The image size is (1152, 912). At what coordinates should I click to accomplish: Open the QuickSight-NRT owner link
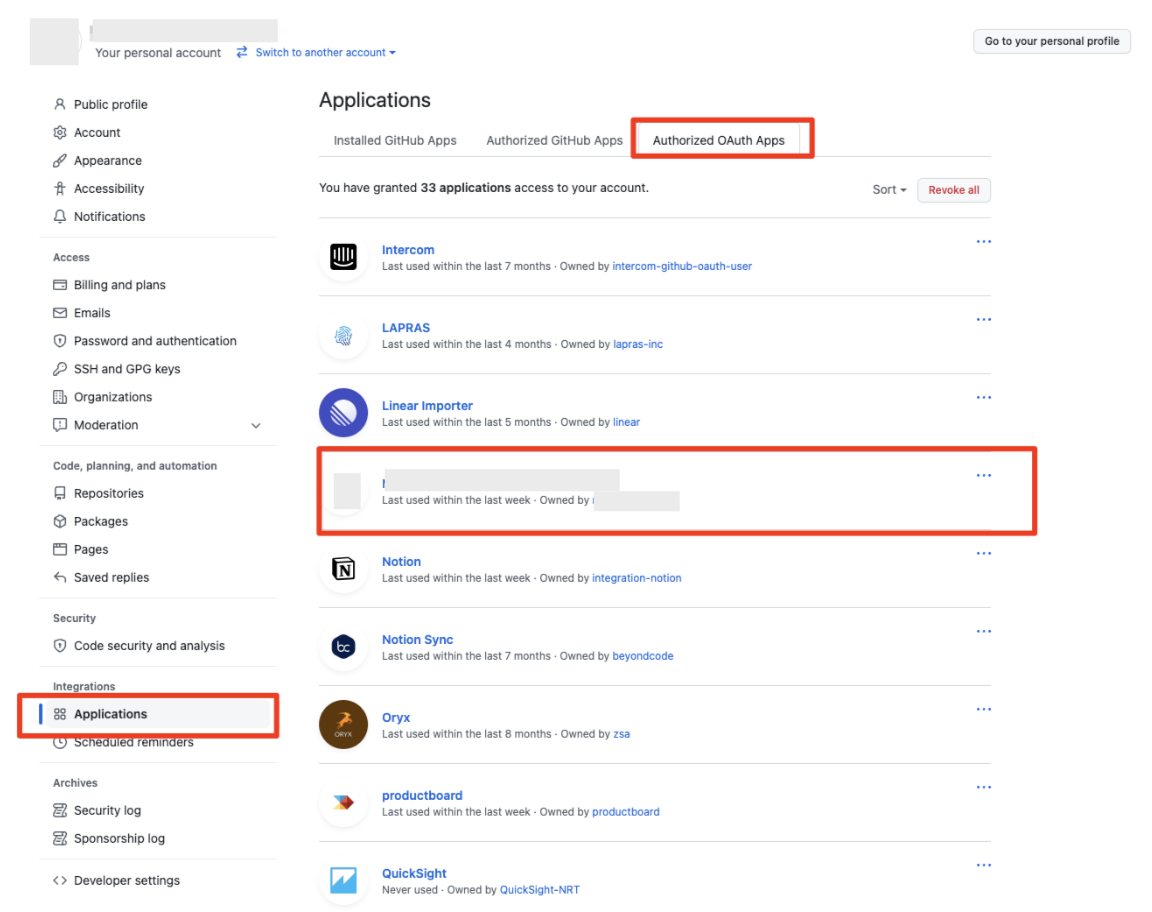click(539, 889)
